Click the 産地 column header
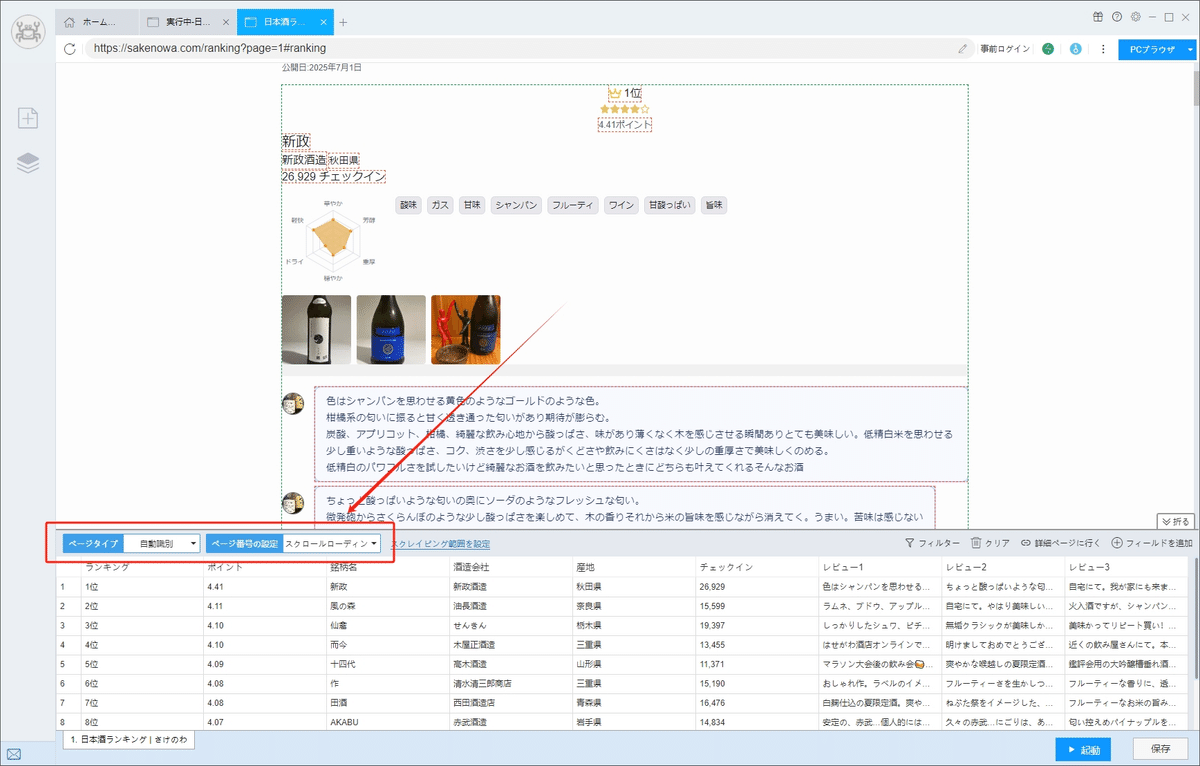 (634, 567)
